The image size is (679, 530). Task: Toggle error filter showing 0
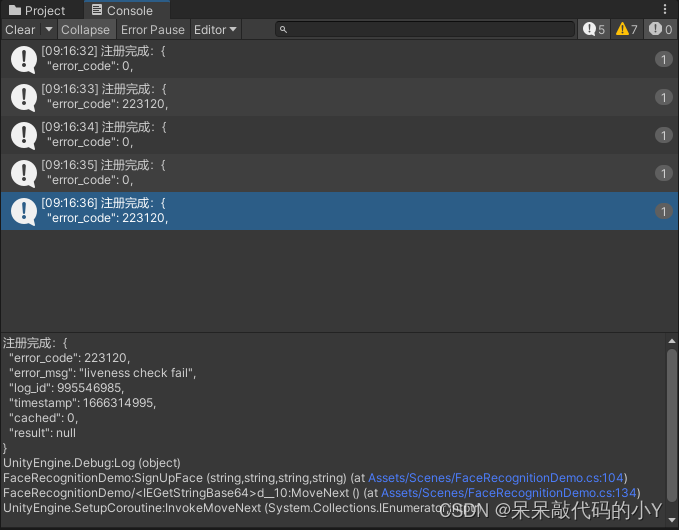pos(659,30)
